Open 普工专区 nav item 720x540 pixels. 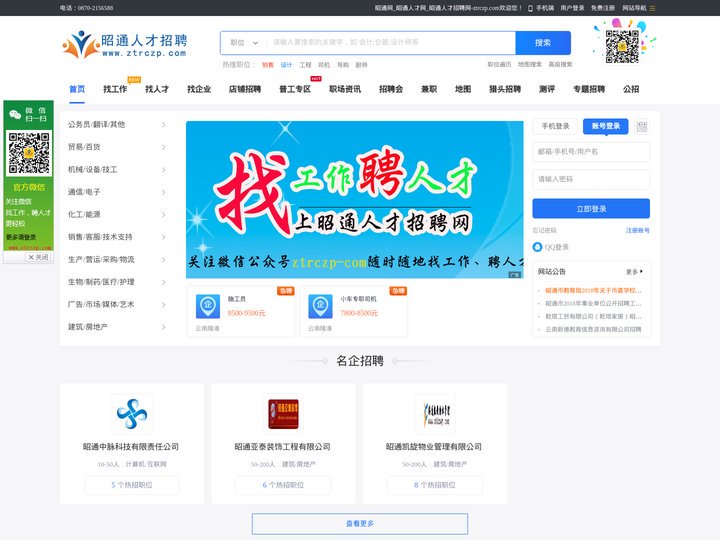coord(295,89)
